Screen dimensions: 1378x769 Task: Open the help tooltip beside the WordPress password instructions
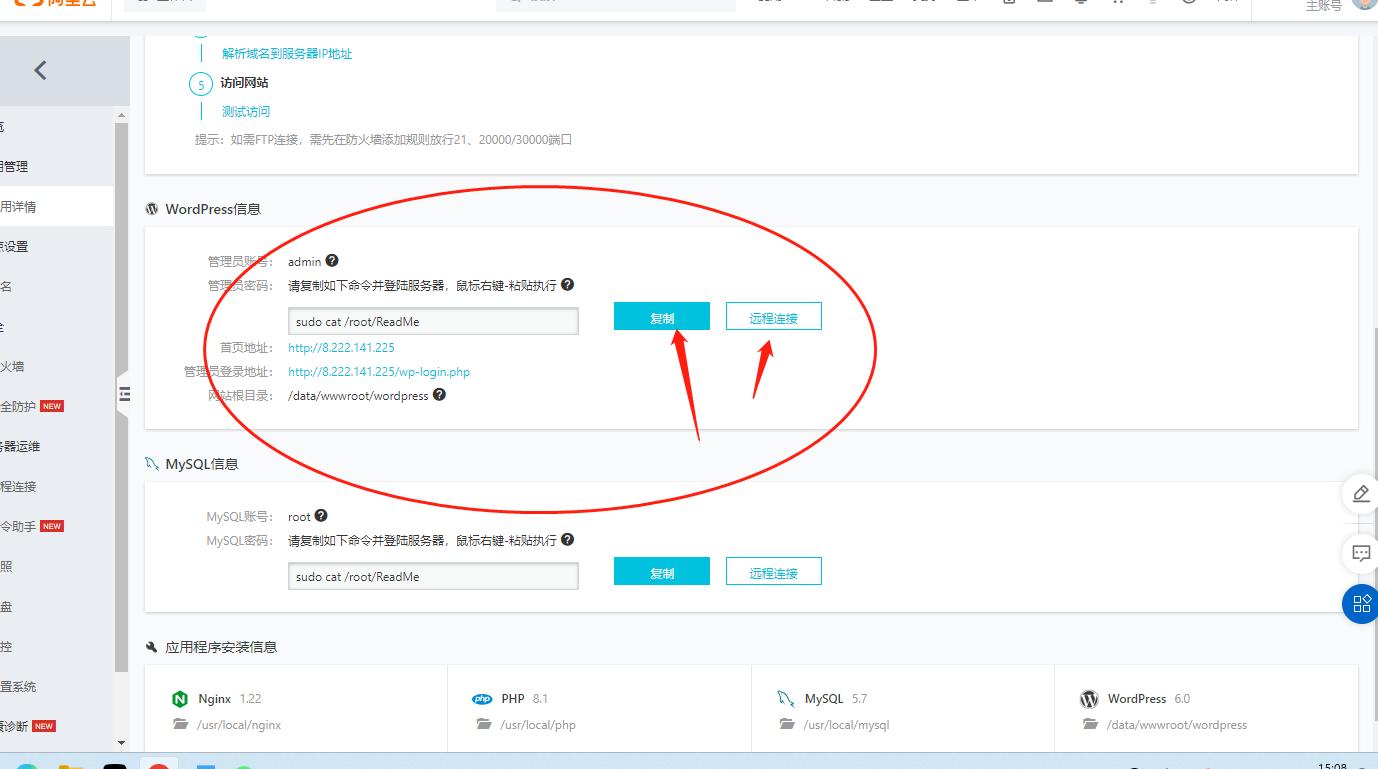(567, 285)
